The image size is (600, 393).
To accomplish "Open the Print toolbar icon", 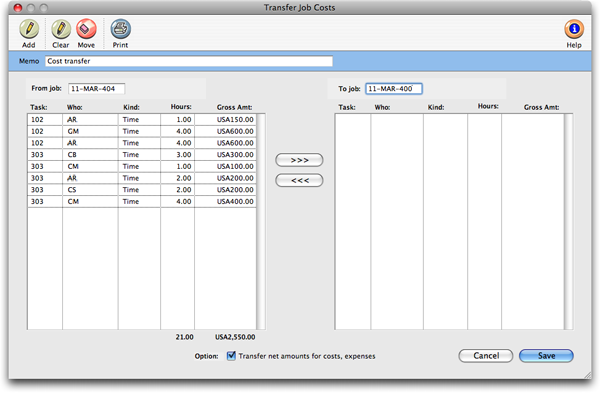I will [121, 29].
